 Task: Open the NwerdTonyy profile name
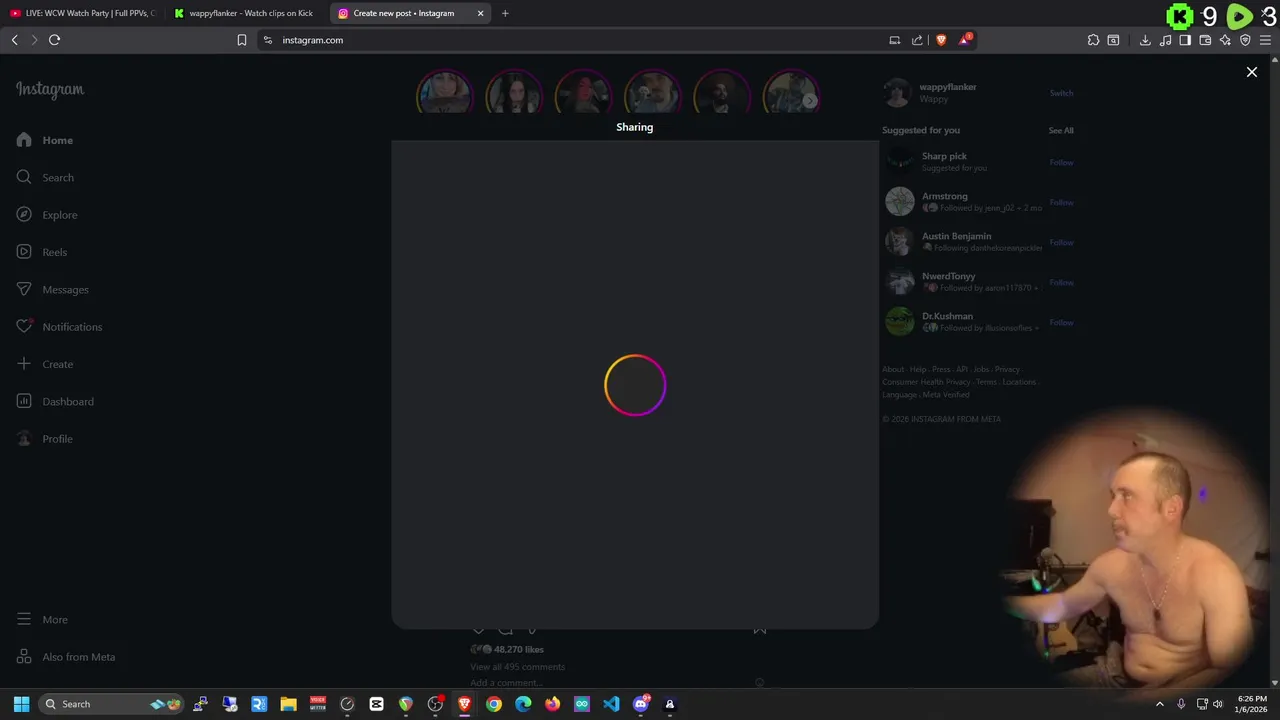coord(948,276)
